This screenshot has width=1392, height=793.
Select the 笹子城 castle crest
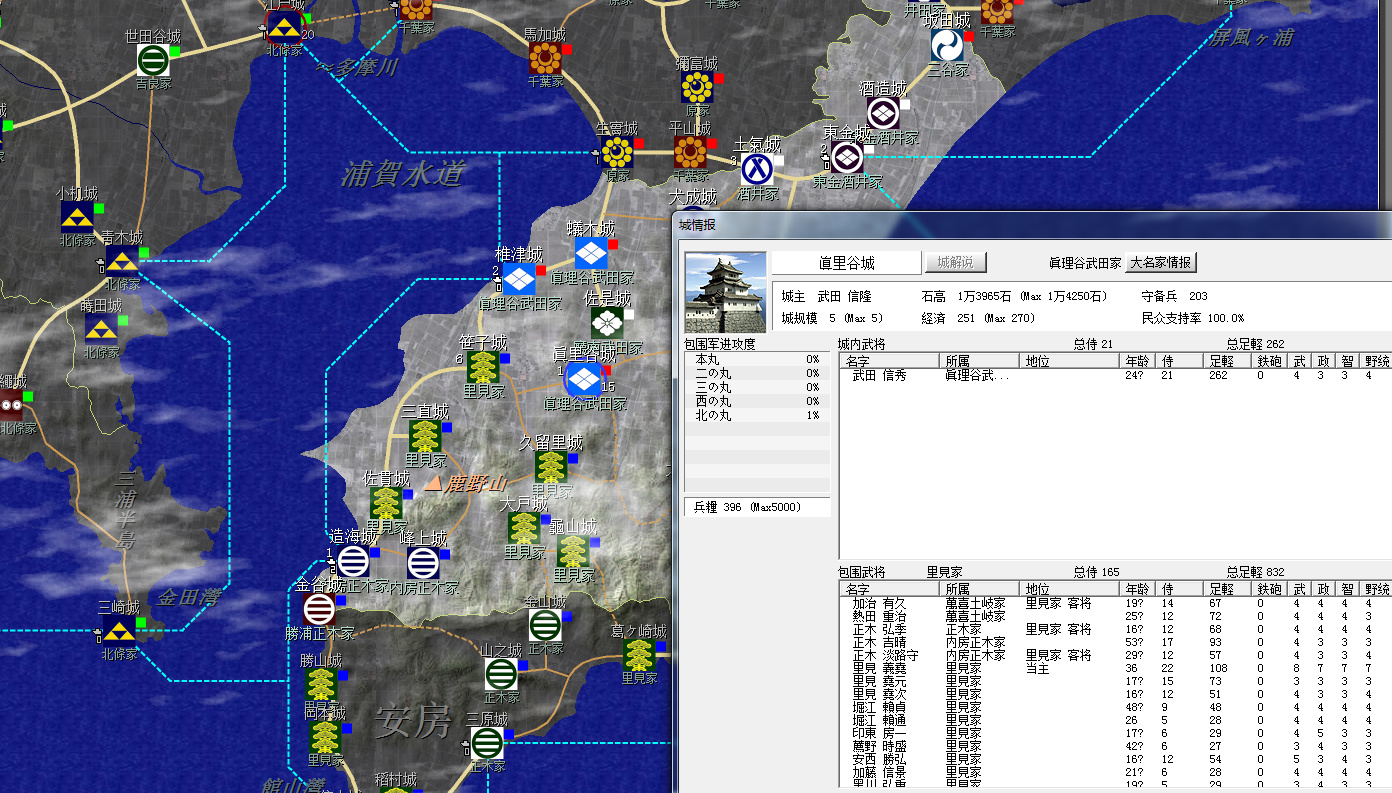pyautogui.click(x=483, y=367)
